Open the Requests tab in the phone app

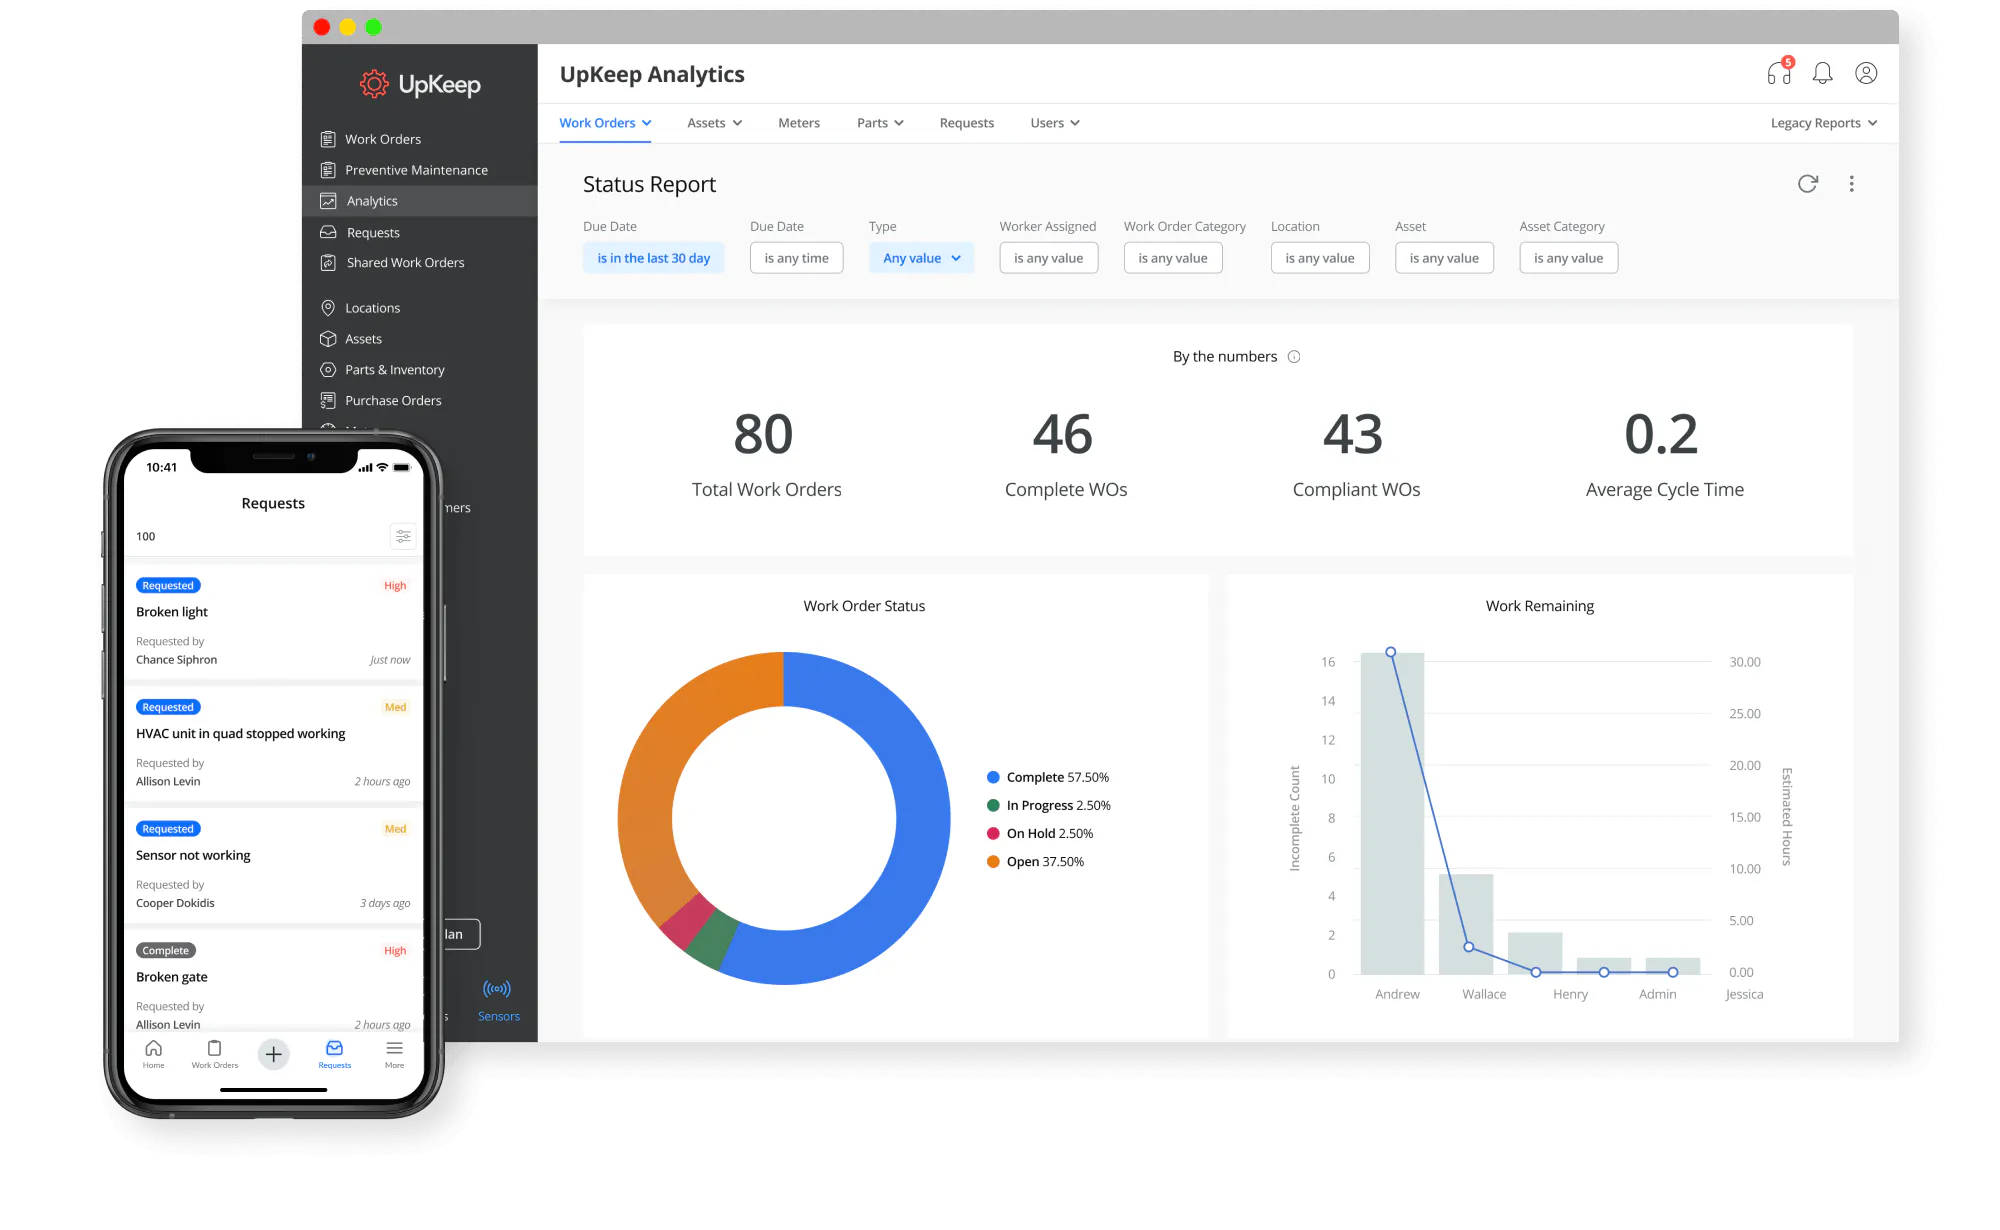click(x=334, y=1053)
